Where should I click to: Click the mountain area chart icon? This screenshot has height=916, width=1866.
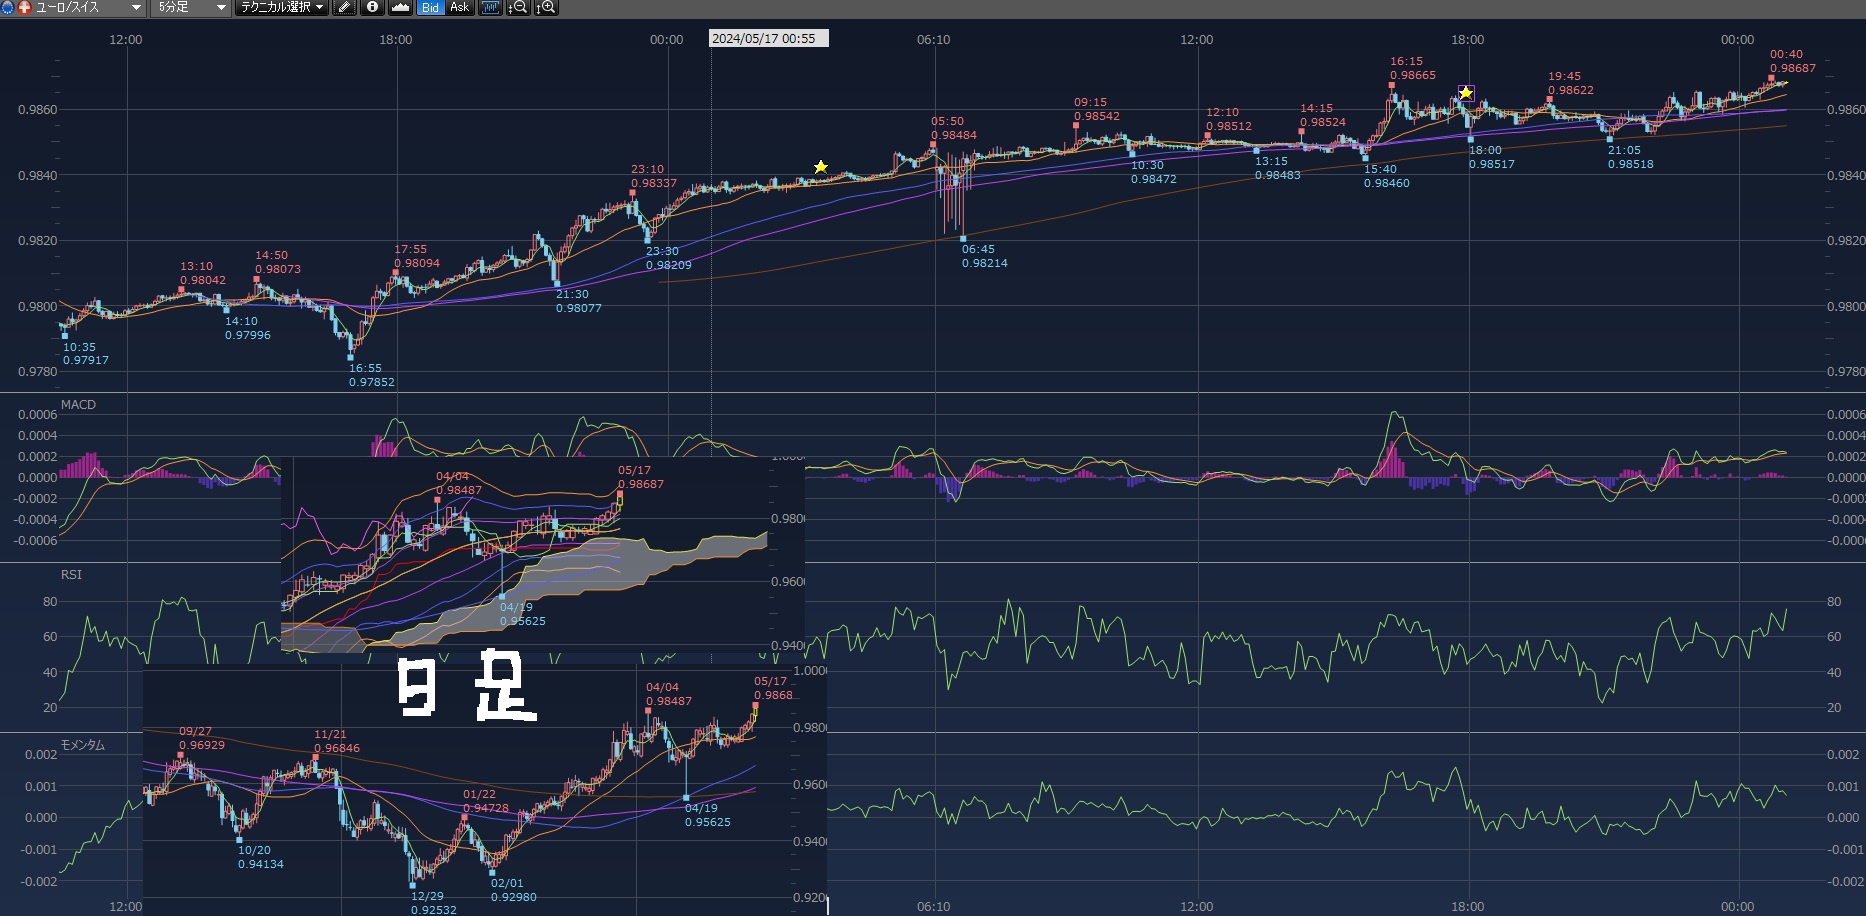click(400, 8)
